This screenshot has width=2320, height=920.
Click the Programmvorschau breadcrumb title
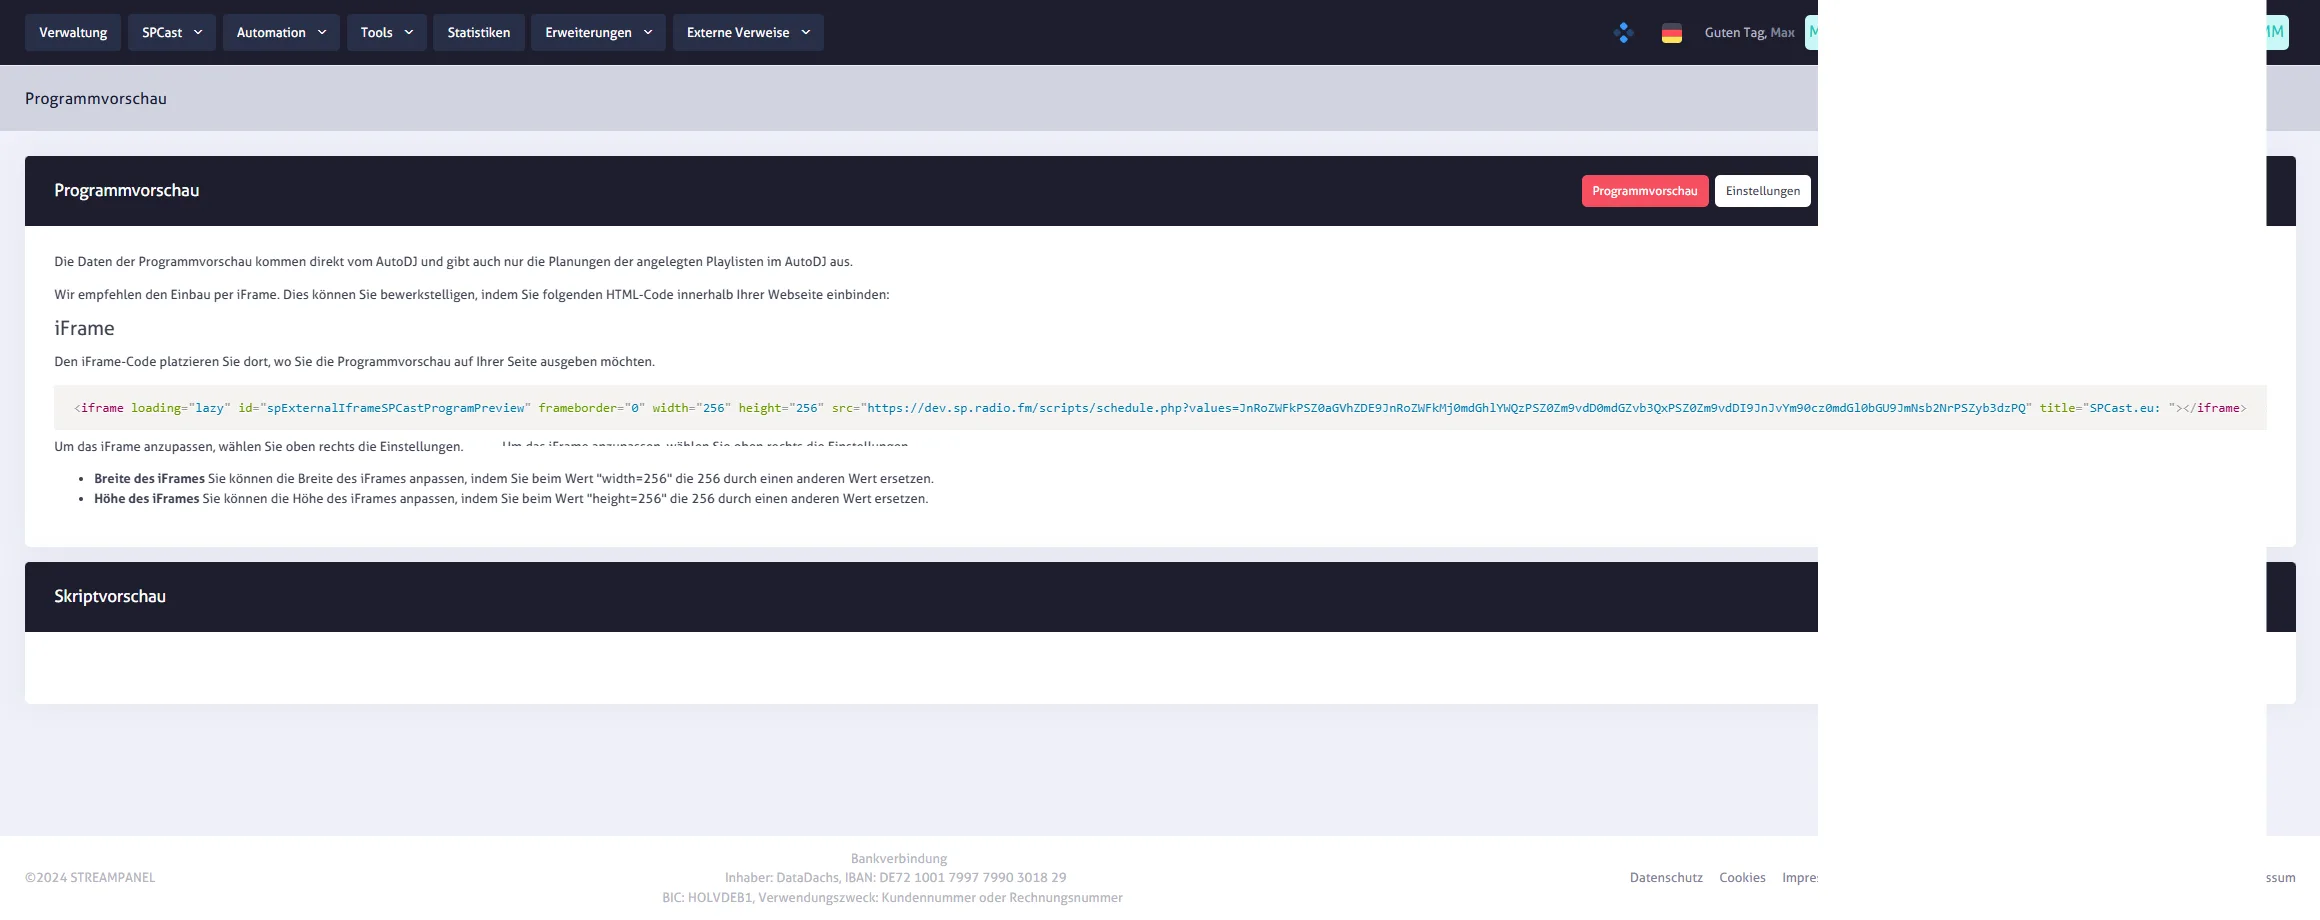[x=96, y=99]
